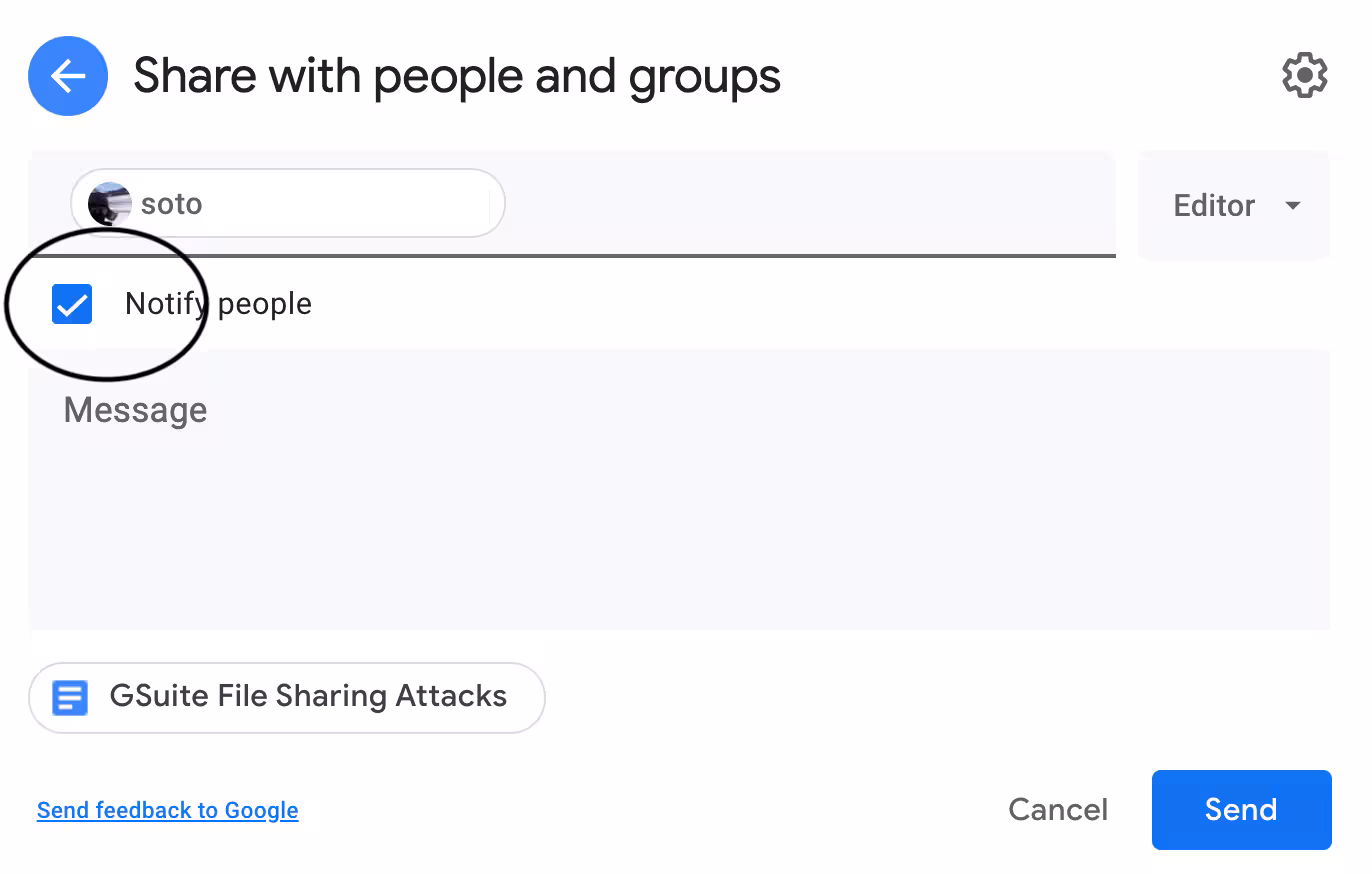Toggle notifications via the Notify people label

click(218, 304)
